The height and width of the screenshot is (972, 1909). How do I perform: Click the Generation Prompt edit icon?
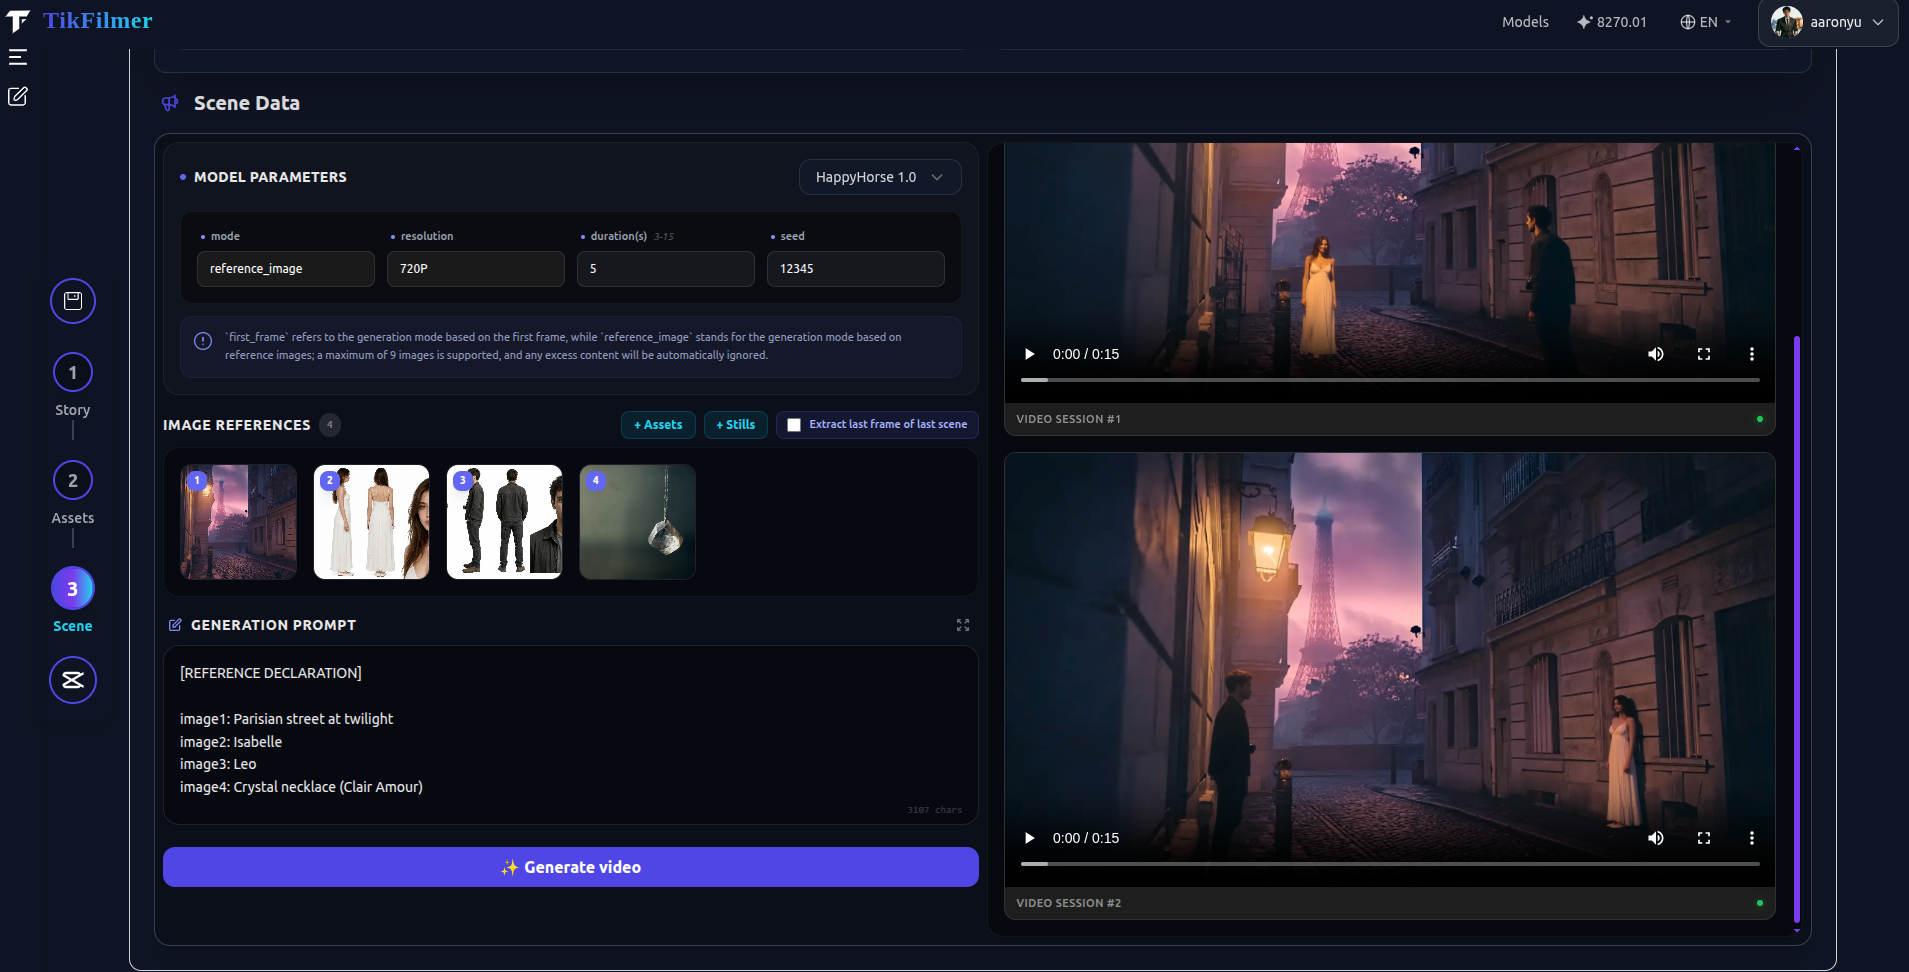pyautogui.click(x=175, y=625)
